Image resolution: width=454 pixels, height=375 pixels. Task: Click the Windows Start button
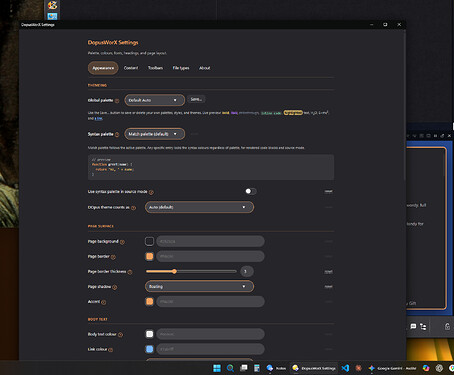(x=217, y=368)
